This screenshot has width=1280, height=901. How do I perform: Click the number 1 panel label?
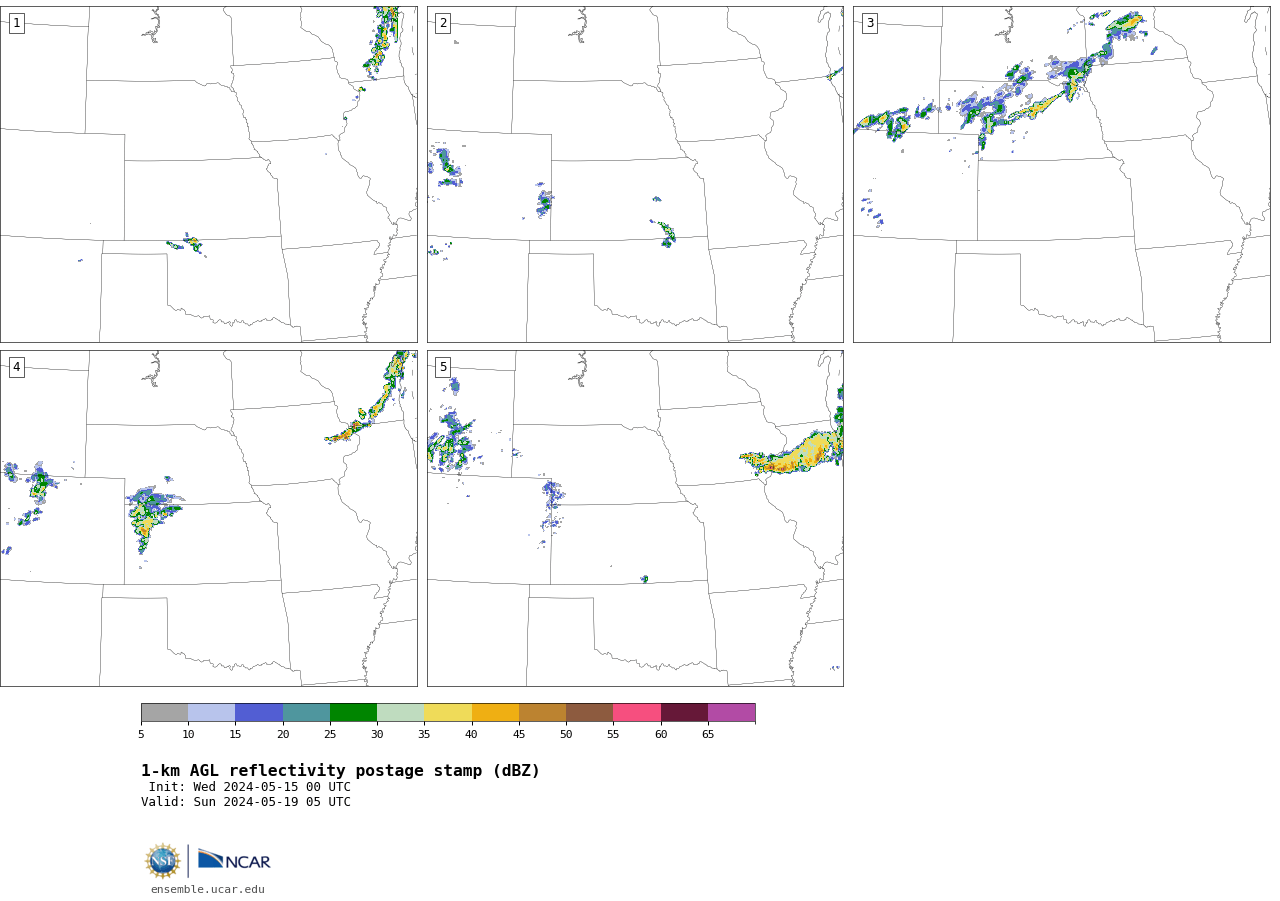[x=16, y=23]
